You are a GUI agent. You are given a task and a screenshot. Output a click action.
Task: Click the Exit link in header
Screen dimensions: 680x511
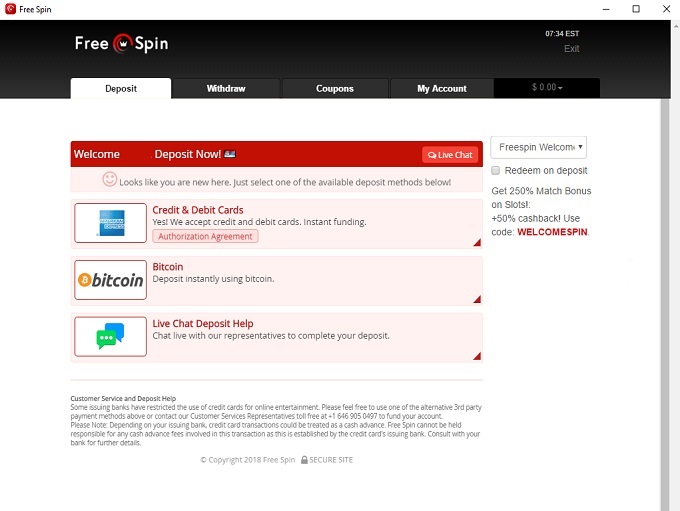click(x=571, y=49)
